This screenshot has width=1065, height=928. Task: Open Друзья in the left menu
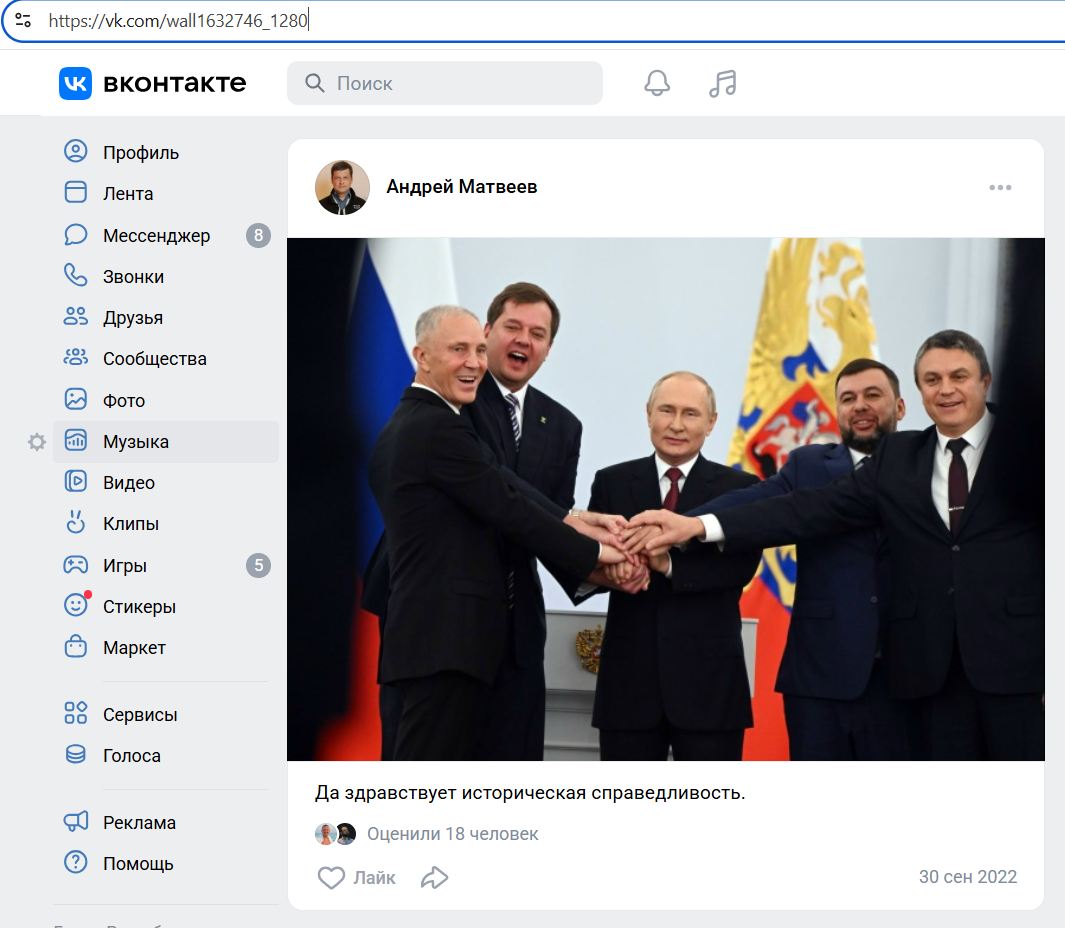point(133,318)
